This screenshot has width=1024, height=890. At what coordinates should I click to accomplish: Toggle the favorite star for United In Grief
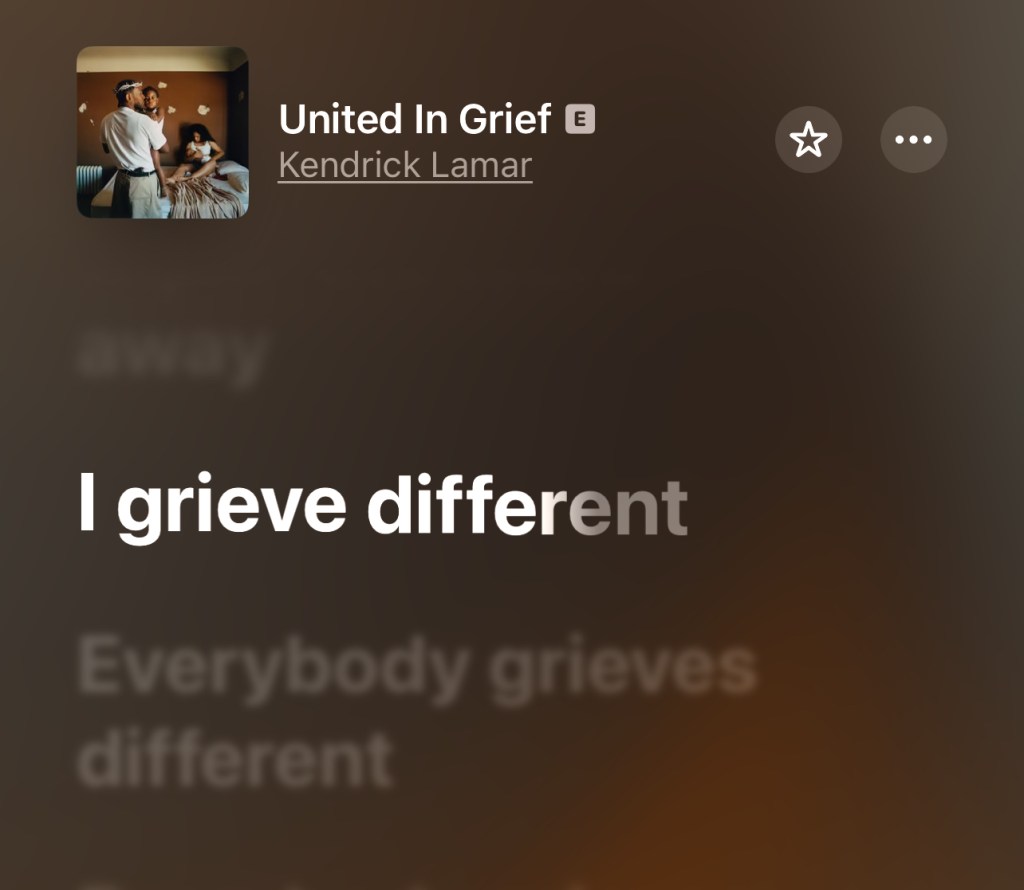click(808, 140)
